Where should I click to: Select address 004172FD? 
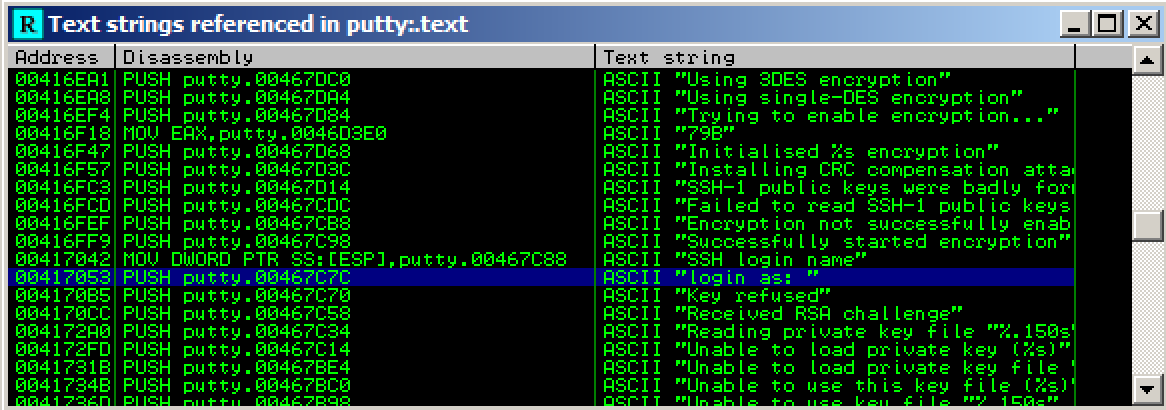pyautogui.click(x=62, y=349)
